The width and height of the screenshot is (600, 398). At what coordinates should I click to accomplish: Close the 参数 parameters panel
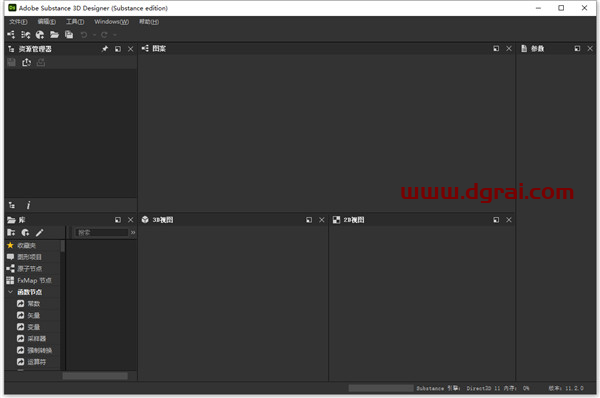click(x=590, y=49)
